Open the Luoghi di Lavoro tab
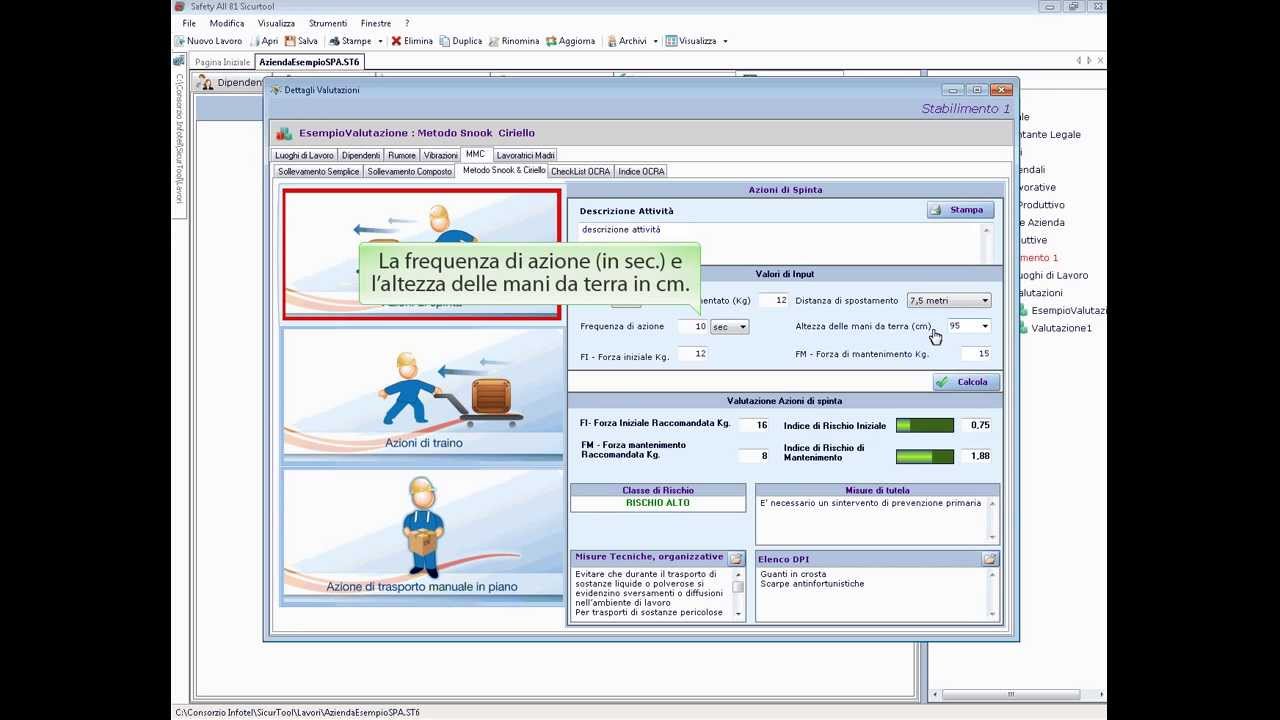Viewport: 1280px width, 720px height. coord(305,155)
